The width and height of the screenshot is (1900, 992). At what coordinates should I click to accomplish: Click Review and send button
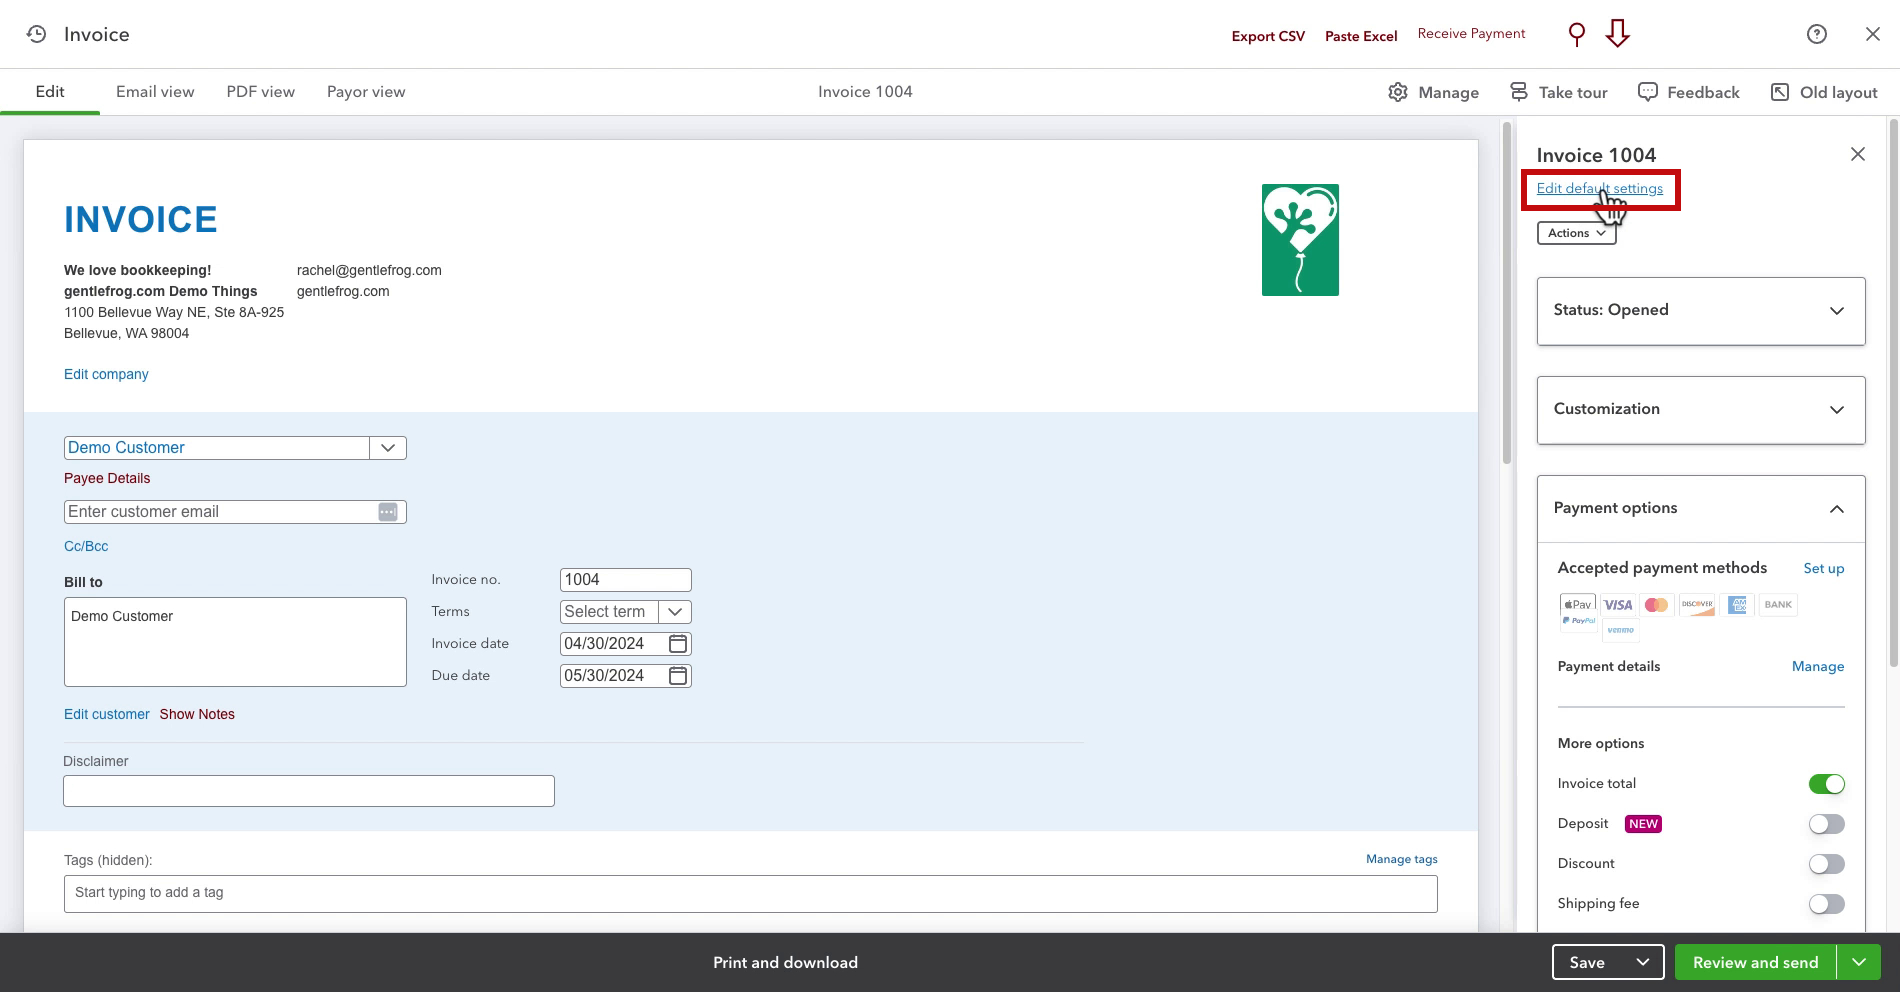(x=1755, y=962)
